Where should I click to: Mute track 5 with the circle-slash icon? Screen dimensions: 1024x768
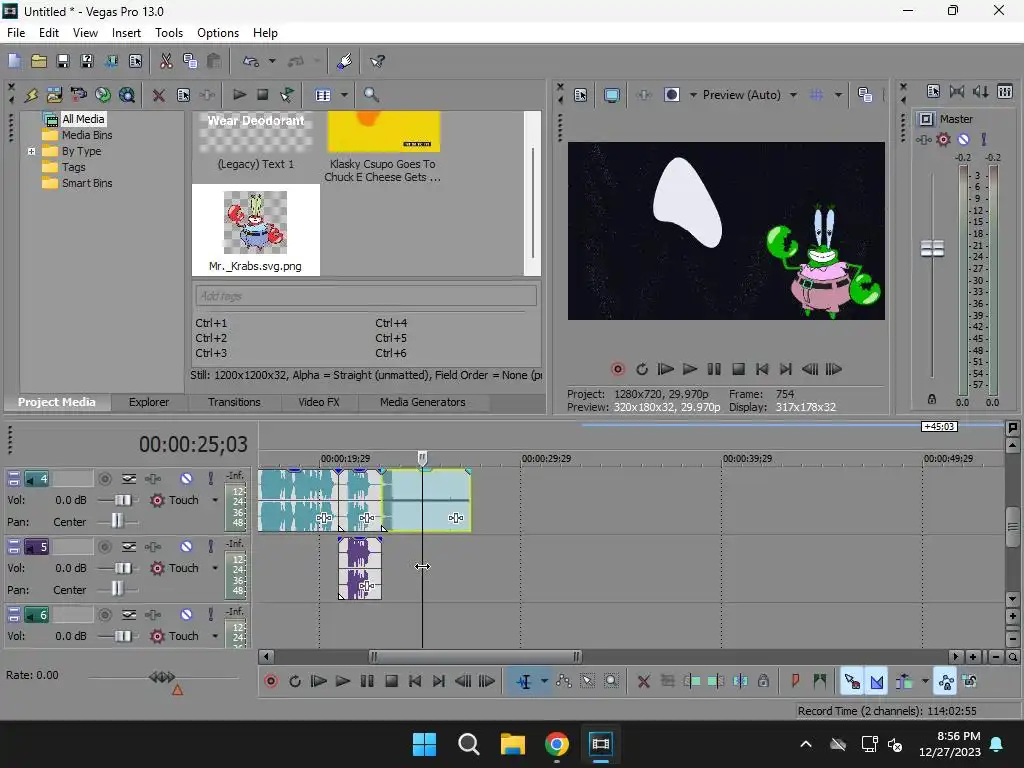(x=186, y=547)
